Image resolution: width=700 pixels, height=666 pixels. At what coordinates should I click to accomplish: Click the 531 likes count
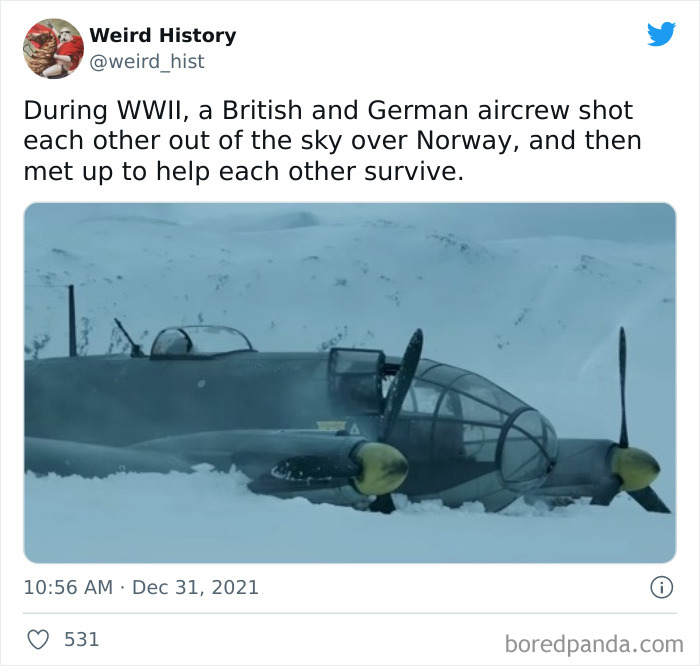click(x=81, y=639)
